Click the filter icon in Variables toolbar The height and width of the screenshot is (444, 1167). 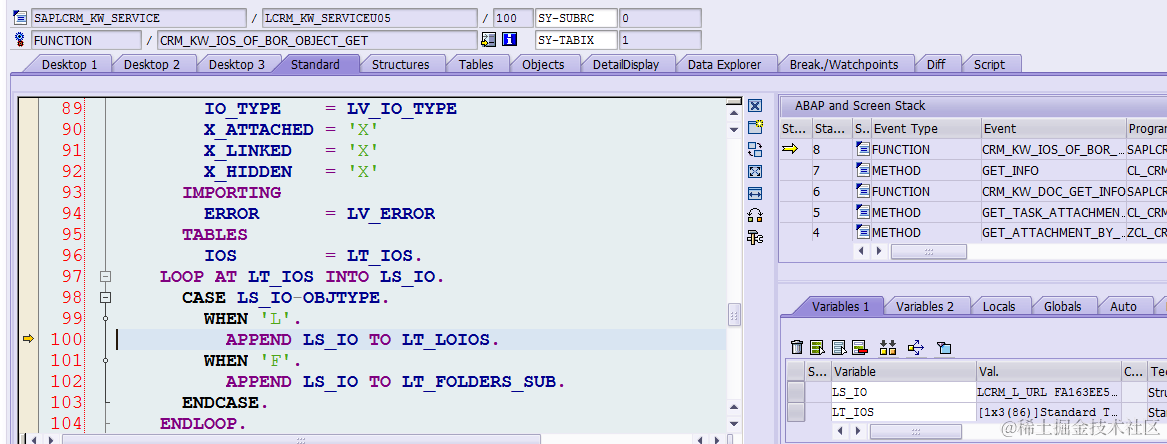944,347
